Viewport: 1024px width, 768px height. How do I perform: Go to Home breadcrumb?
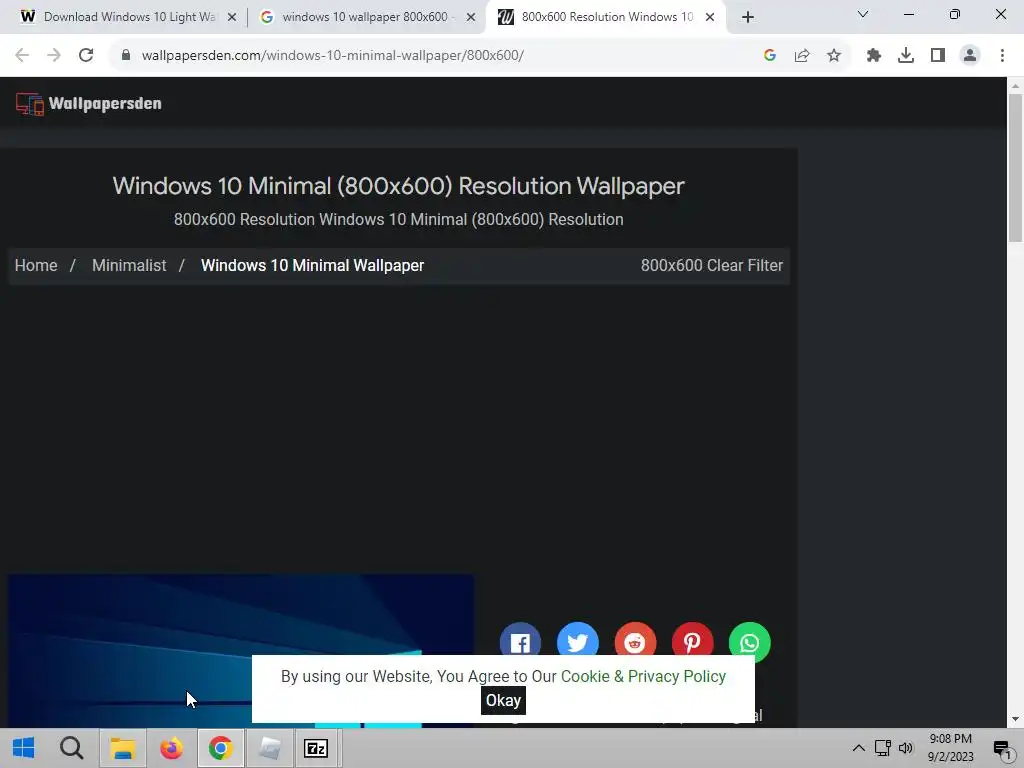pyautogui.click(x=36, y=266)
